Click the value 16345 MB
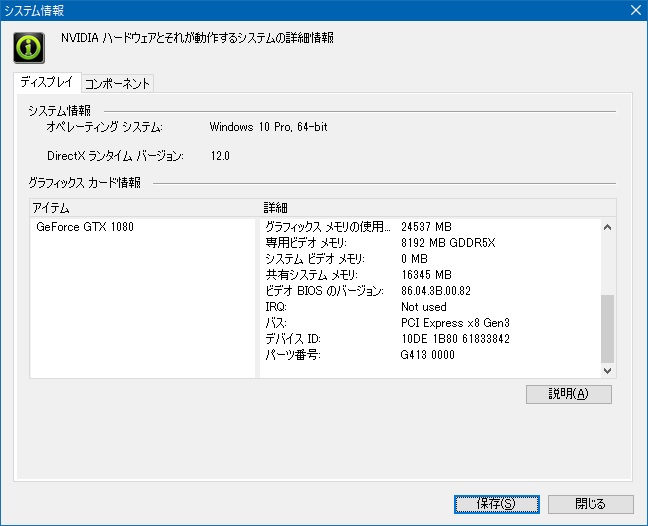648x526 pixels. [x=426, y=275]
